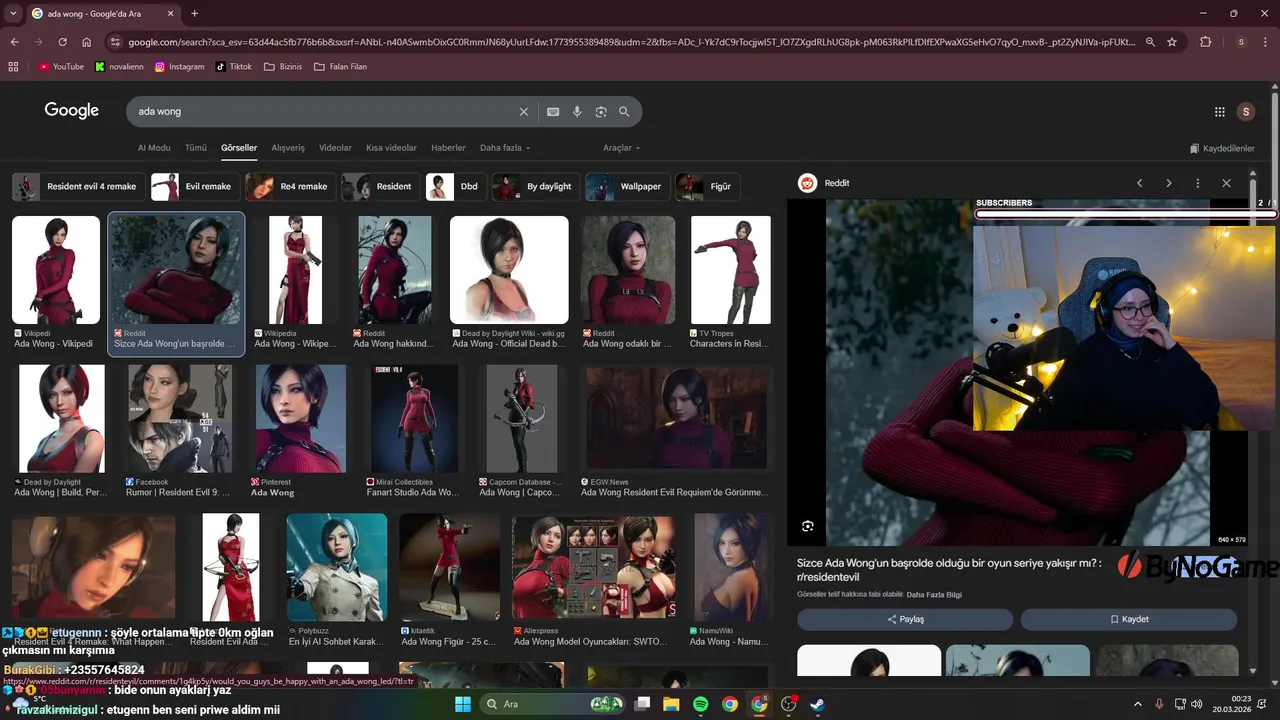Switch to Haberler tab
Viewport: 1280px width, 720px height.
point(448,148)
